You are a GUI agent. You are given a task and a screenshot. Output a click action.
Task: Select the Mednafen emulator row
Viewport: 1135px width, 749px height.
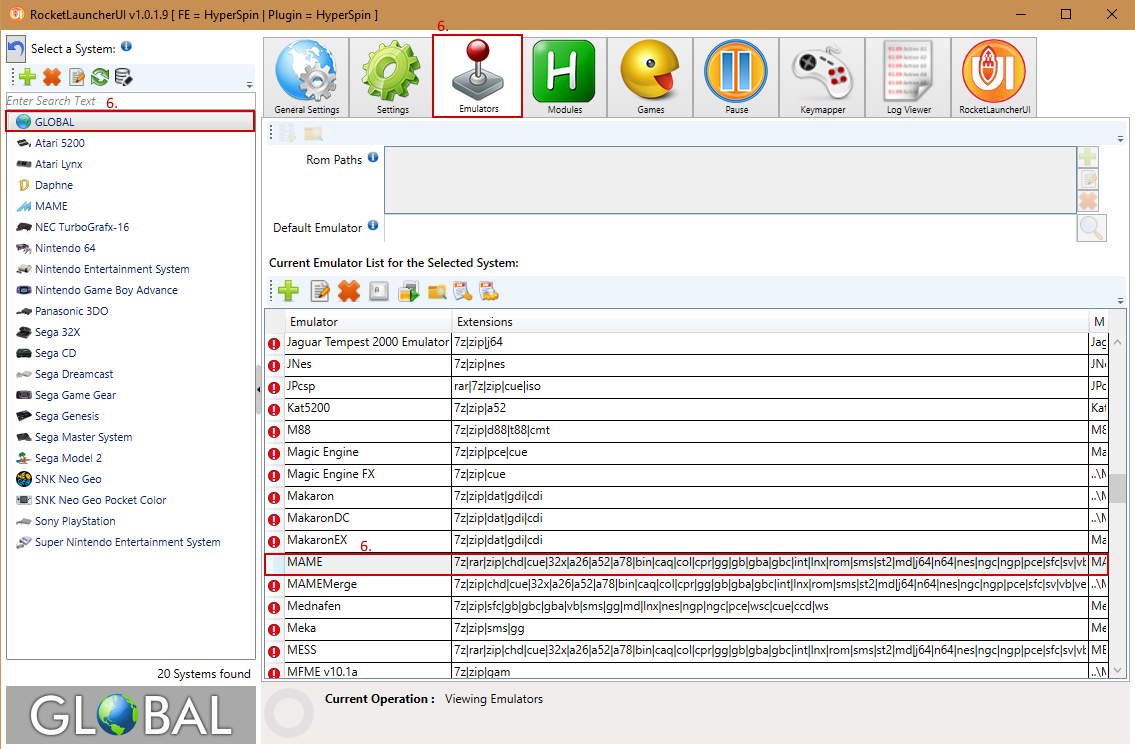click(686, 606)
